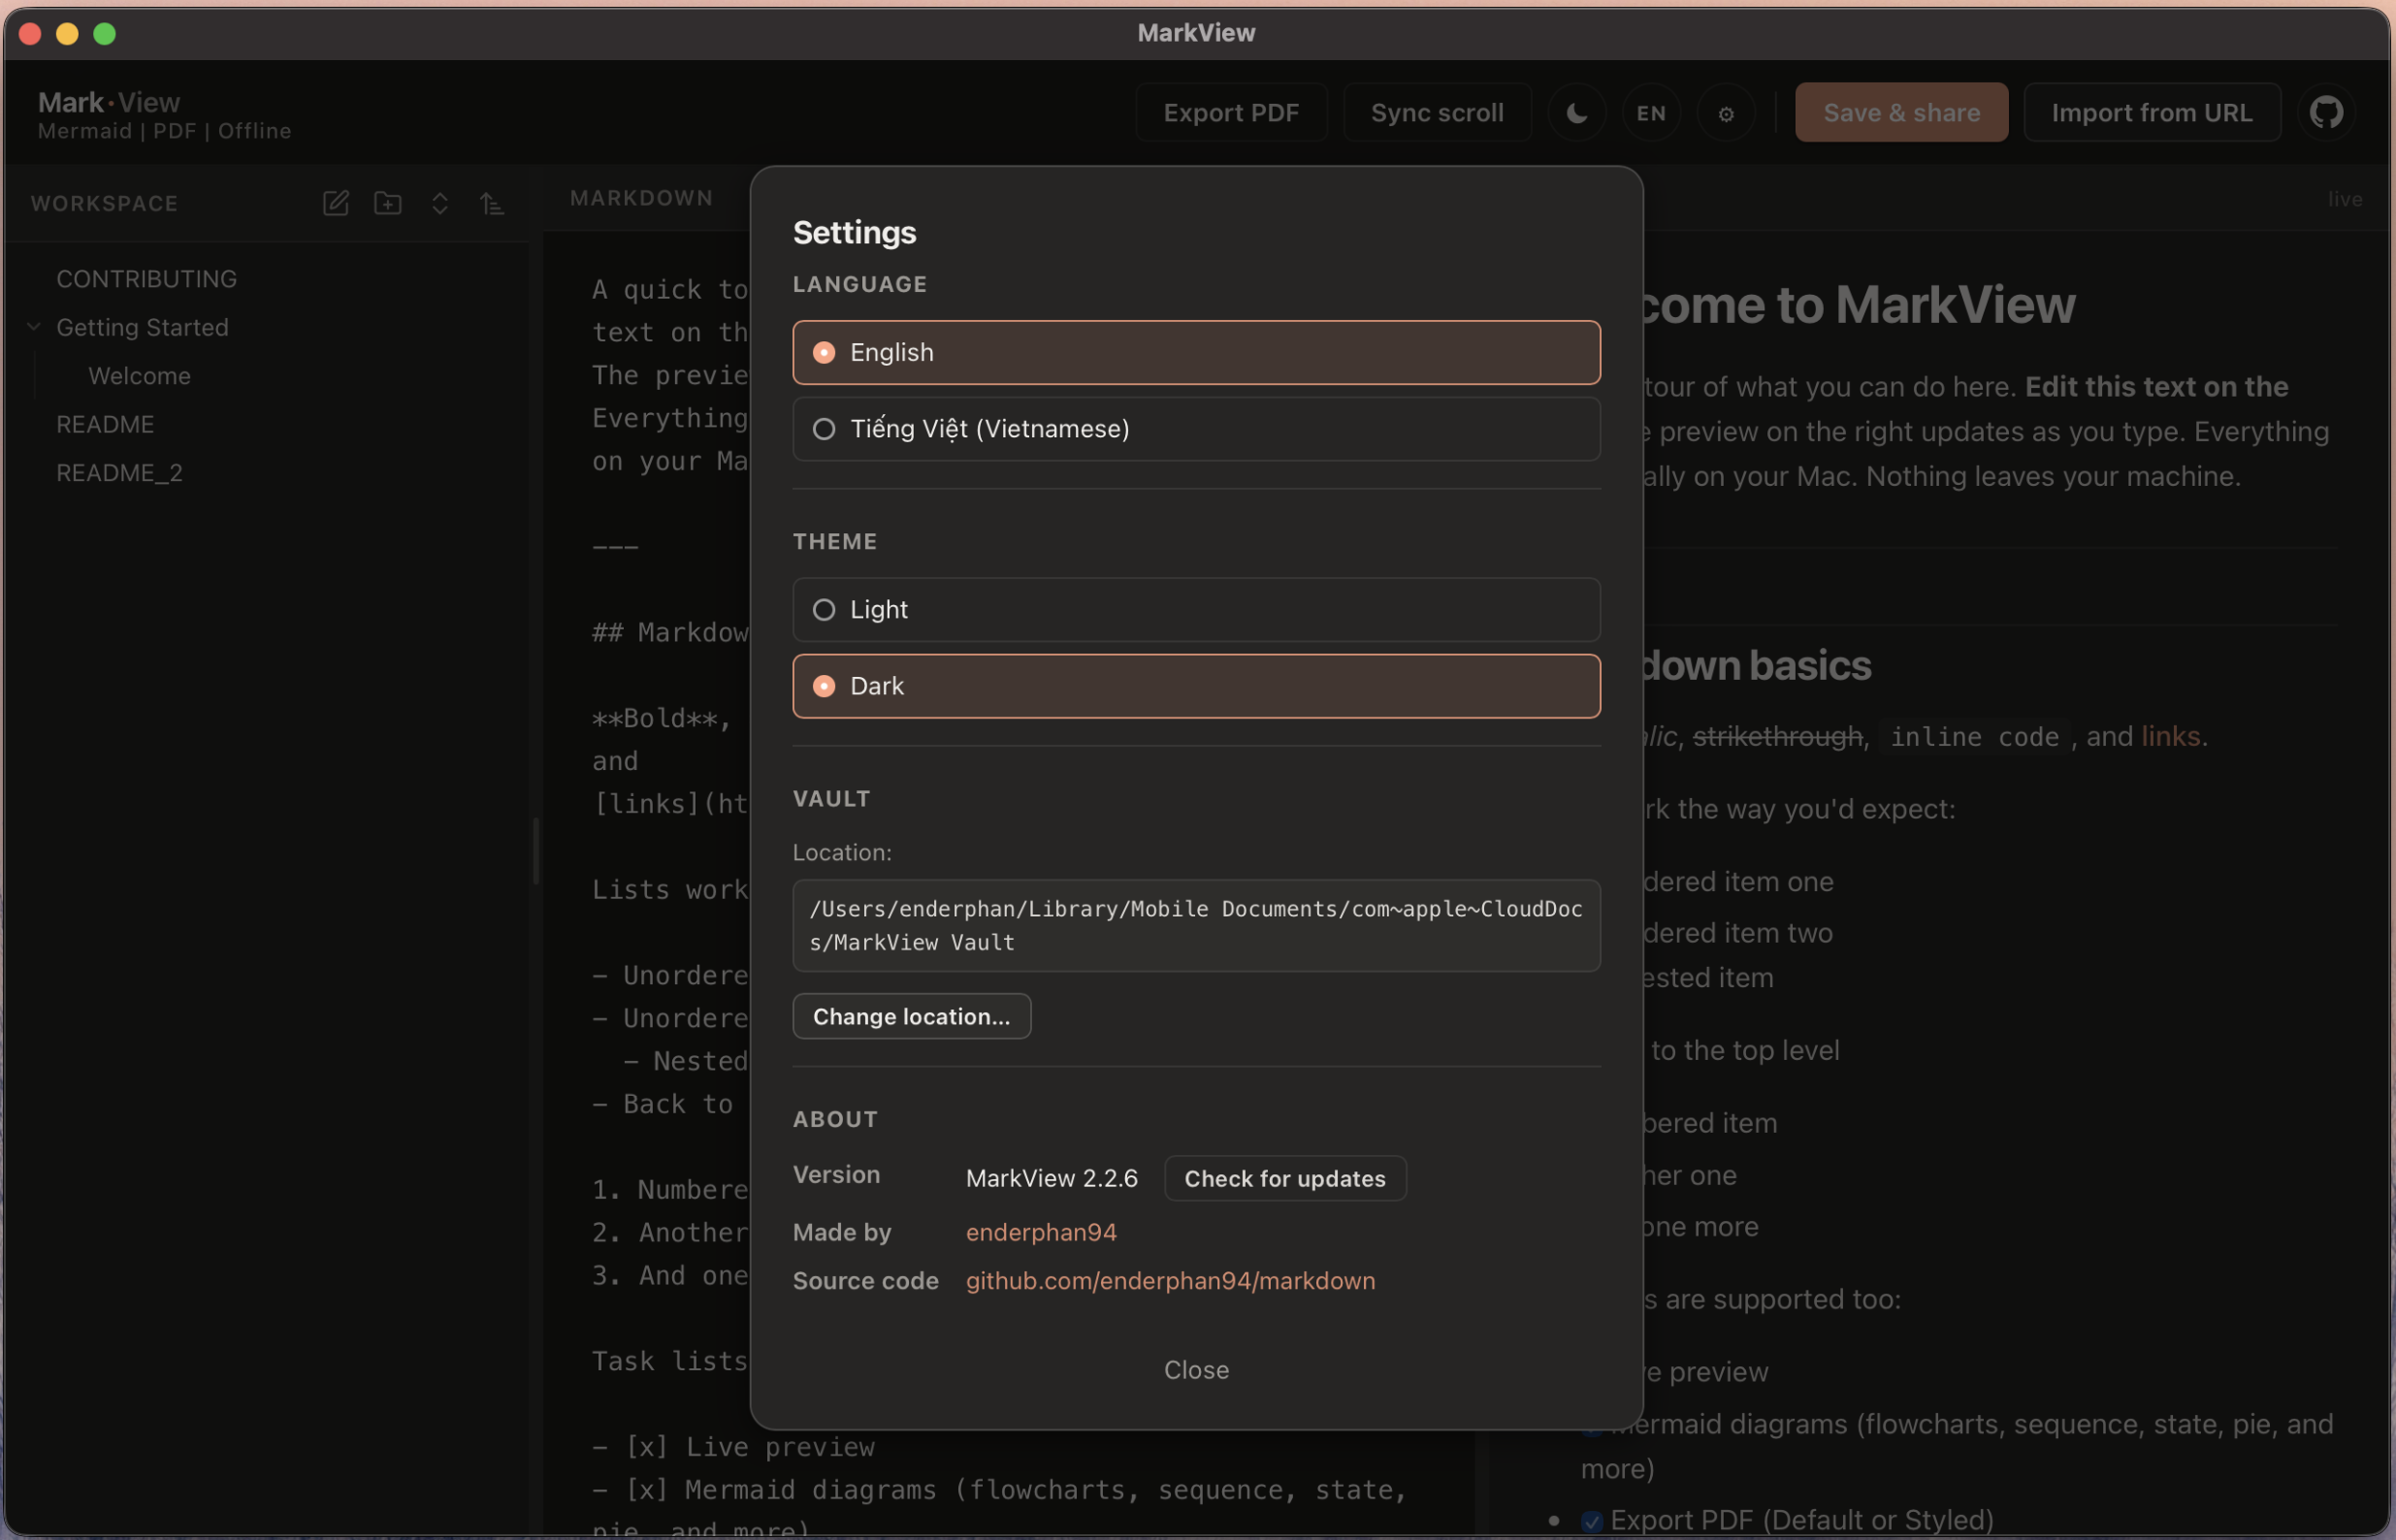
Task: Click the new folder icon in Workspace
Action: point(388,203)
